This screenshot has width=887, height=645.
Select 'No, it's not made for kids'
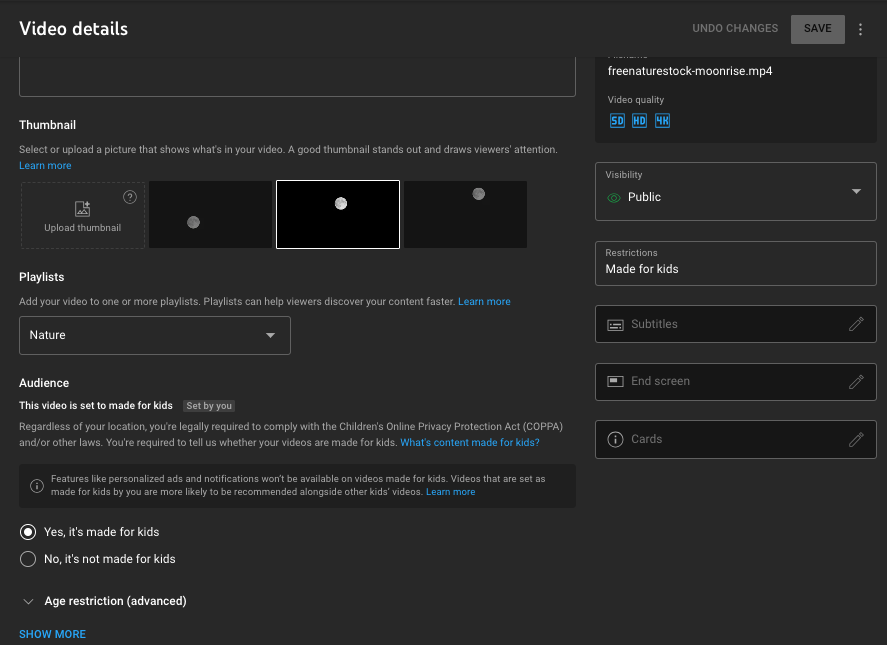pyautogui.click(x=28, y=559)
